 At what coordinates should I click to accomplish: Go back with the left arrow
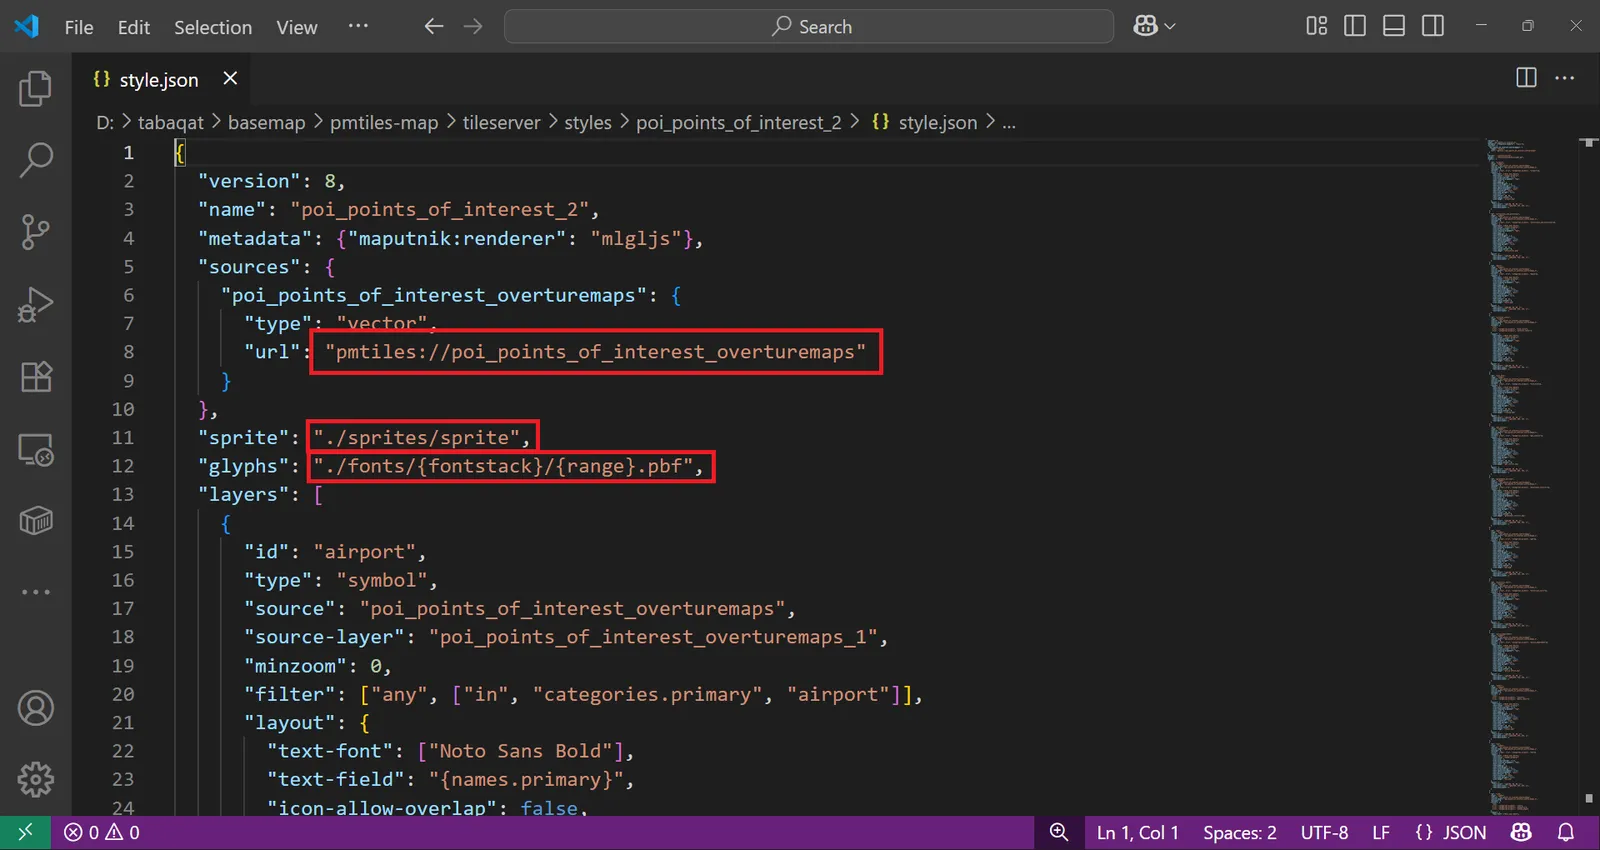coord(433,27)
